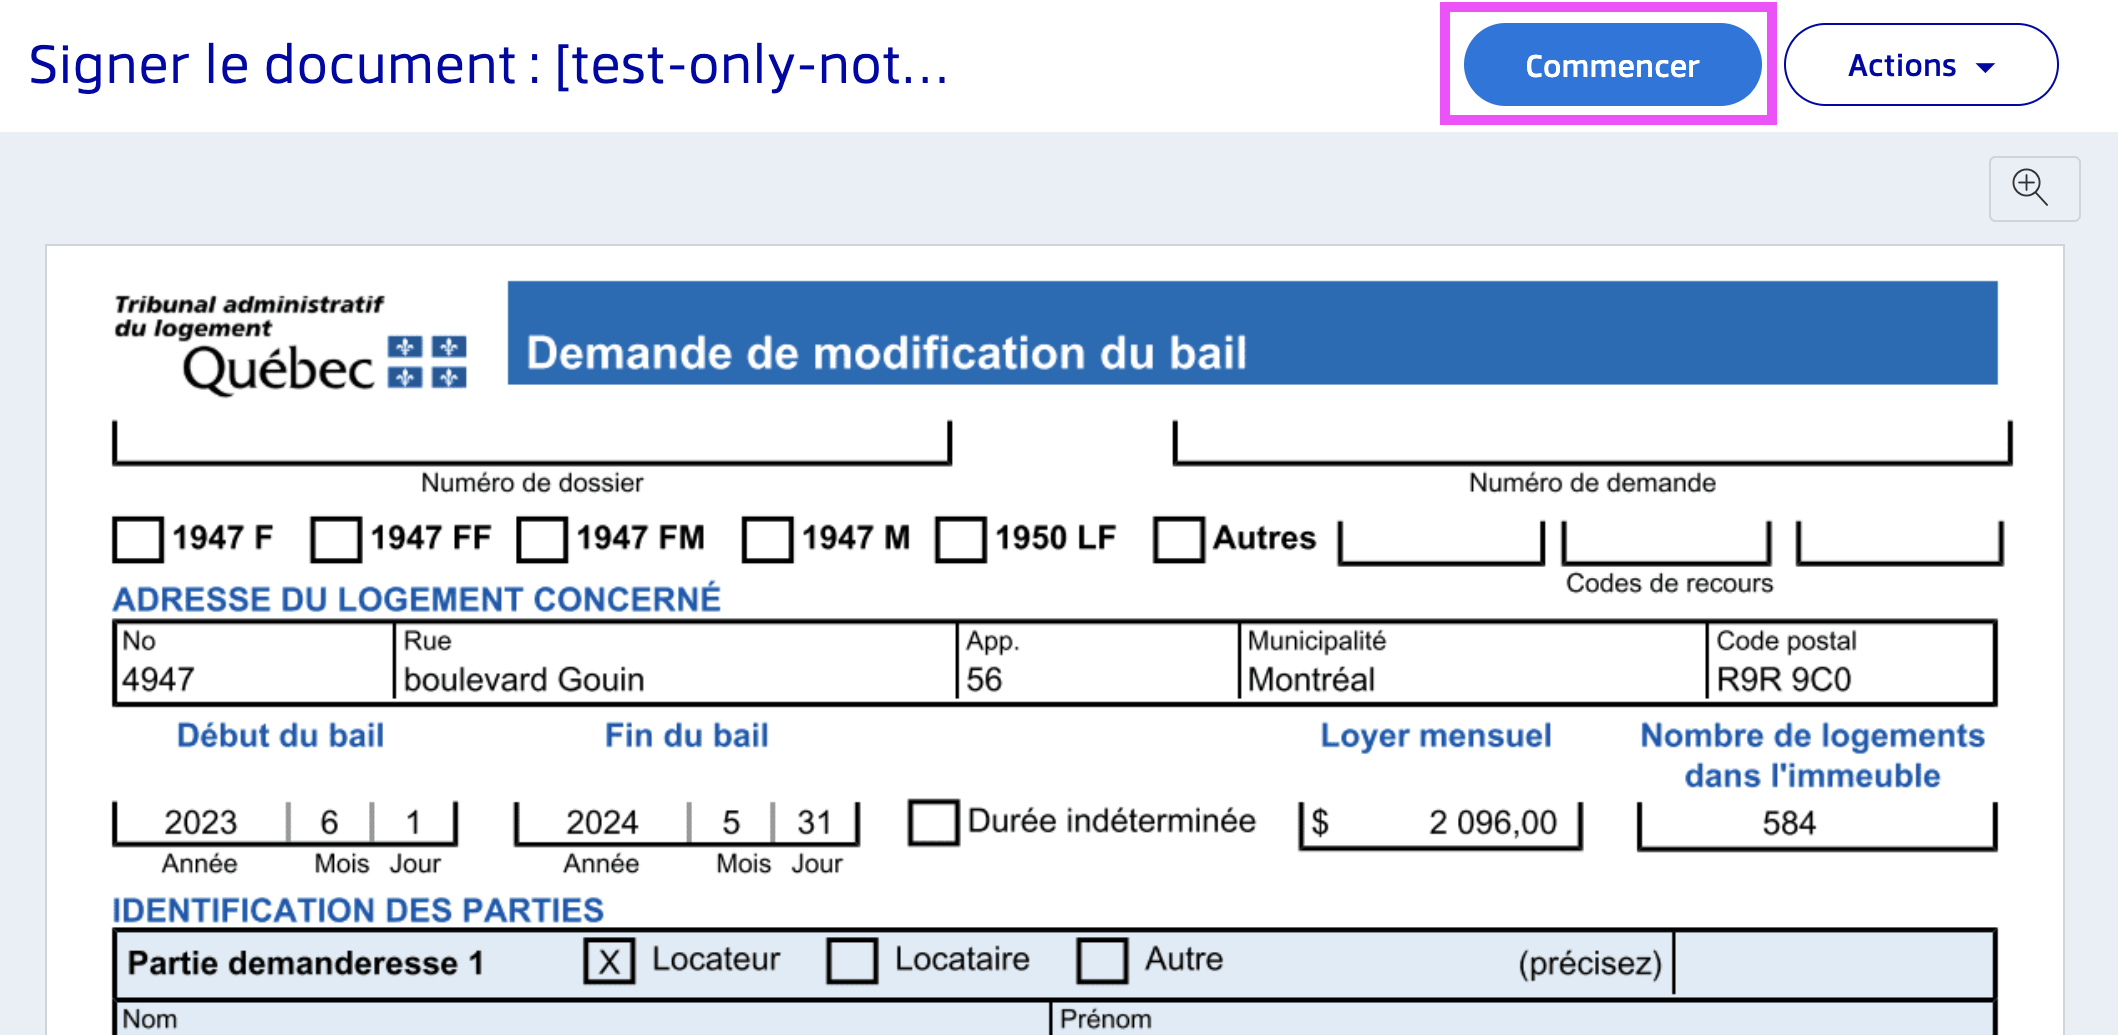Enable the 1950 LF checkbox
2118x1035 pixels.
961,540
